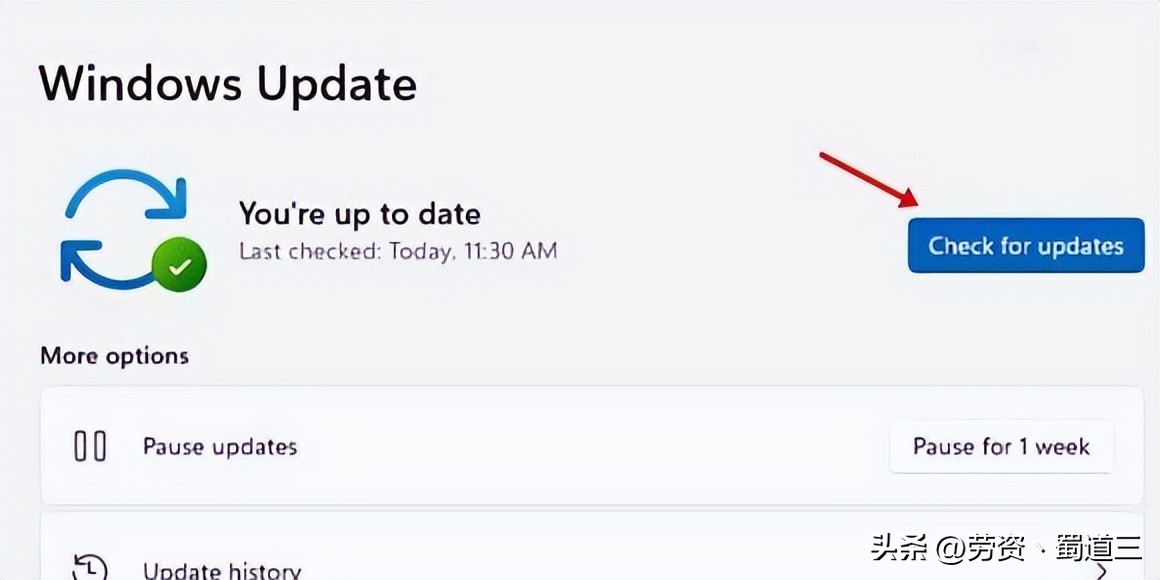
Task: Open the Update history label
Action: pos(222,571)
